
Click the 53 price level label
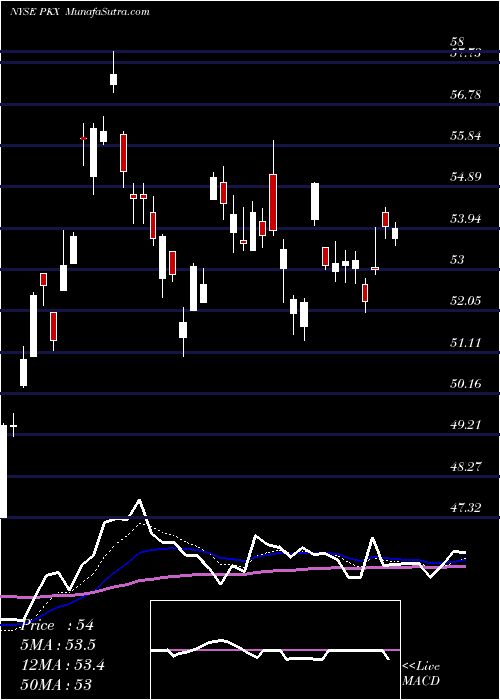pyautogui.click(x=458, y=259)
